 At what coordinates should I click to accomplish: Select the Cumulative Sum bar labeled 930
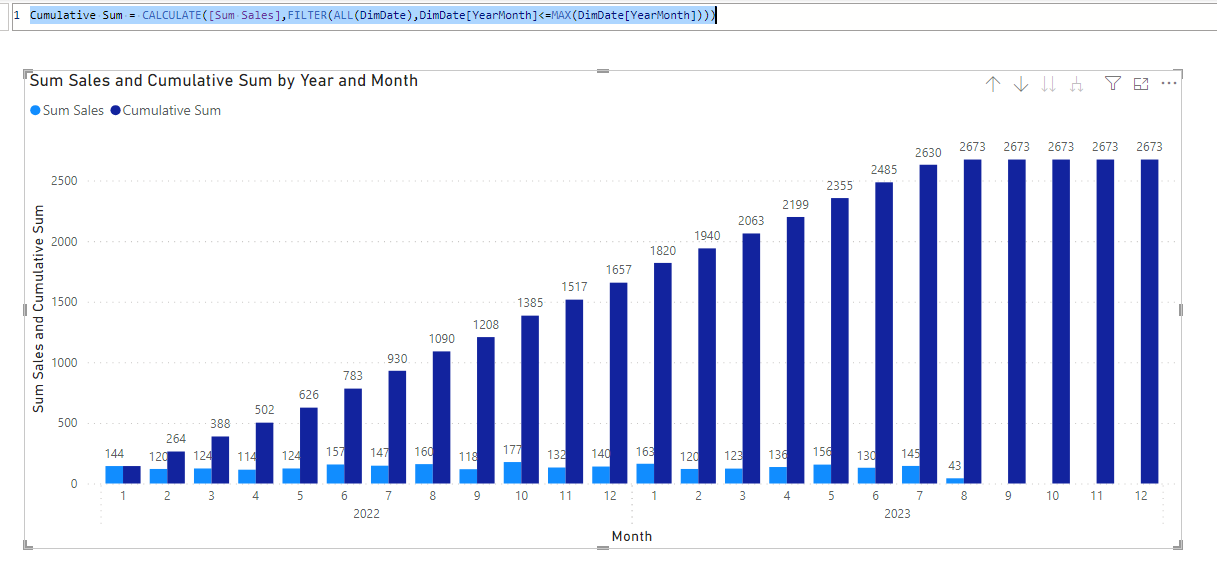tap(397, 427)
